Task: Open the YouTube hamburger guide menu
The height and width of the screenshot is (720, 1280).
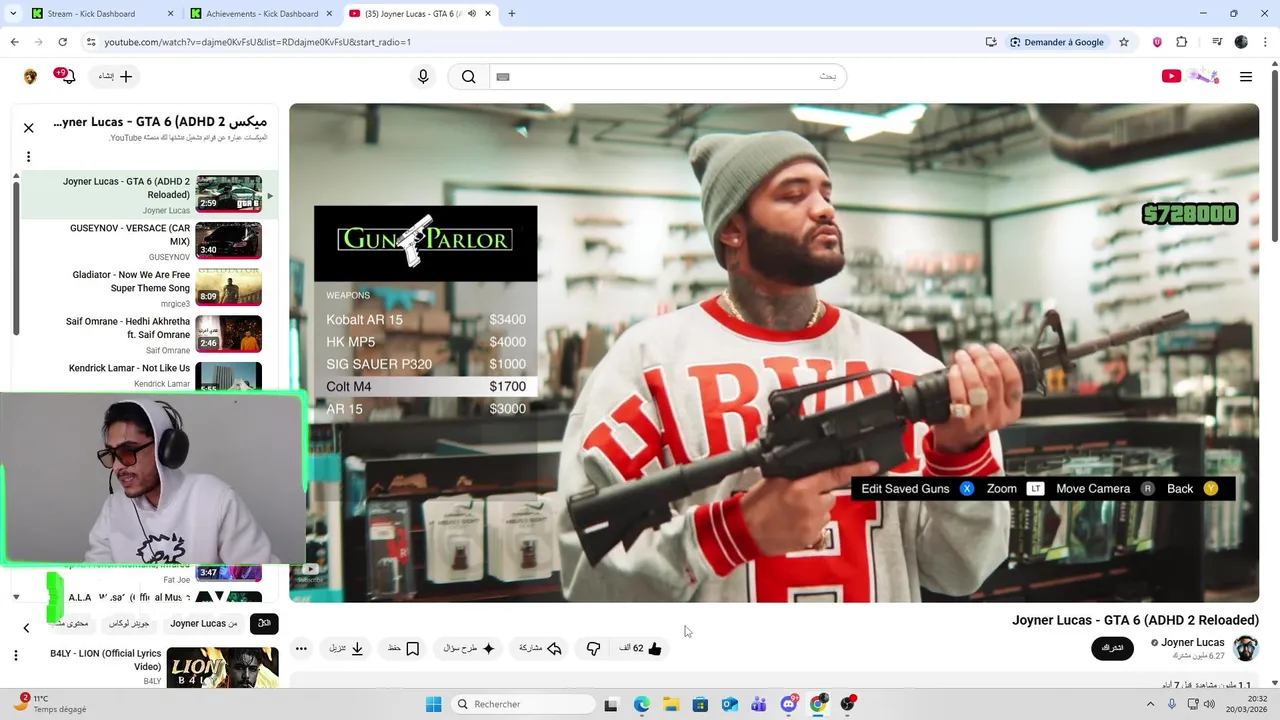Action: pyautogui.click(x=1246, y=76)
